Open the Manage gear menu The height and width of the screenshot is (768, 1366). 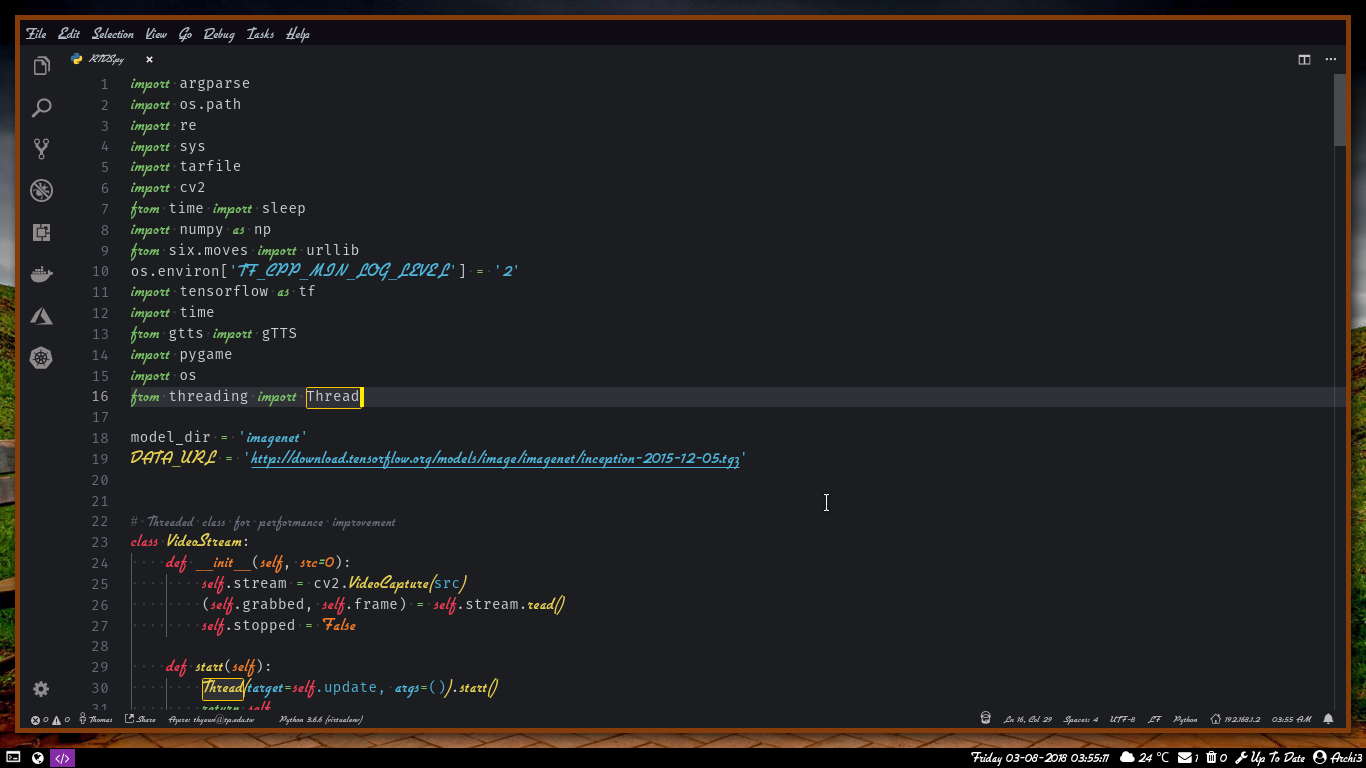[41, 689]
